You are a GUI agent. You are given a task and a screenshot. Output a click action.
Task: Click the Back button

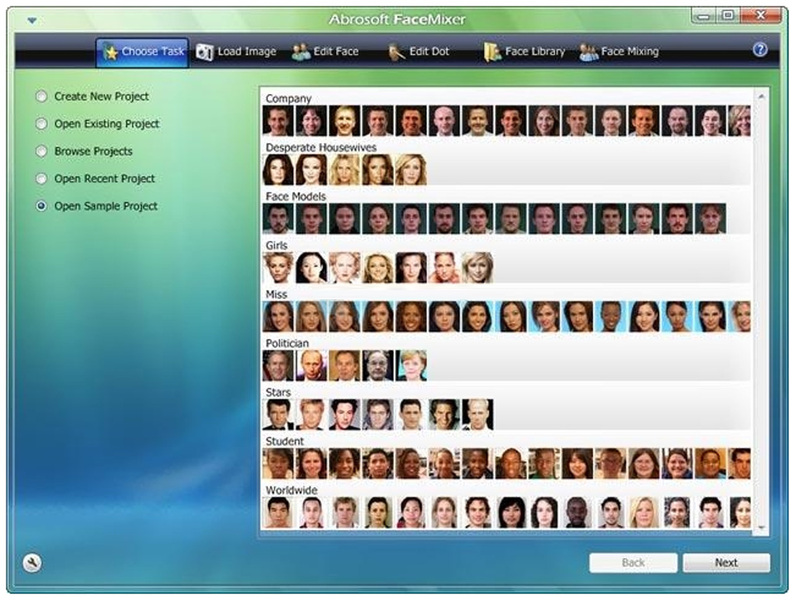[x=633, y=563]
